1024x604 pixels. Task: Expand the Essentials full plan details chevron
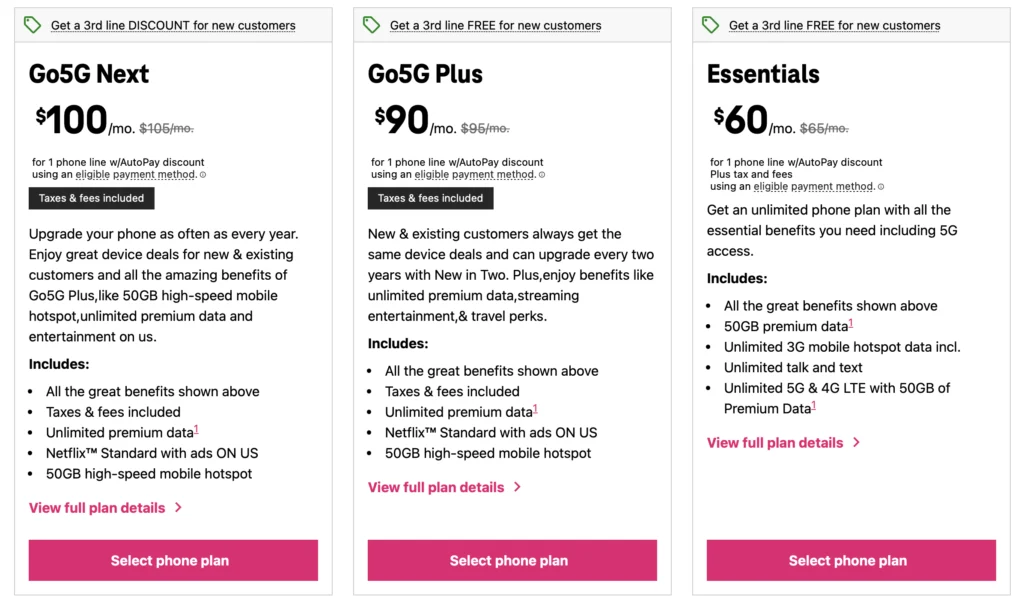point(856,443)
